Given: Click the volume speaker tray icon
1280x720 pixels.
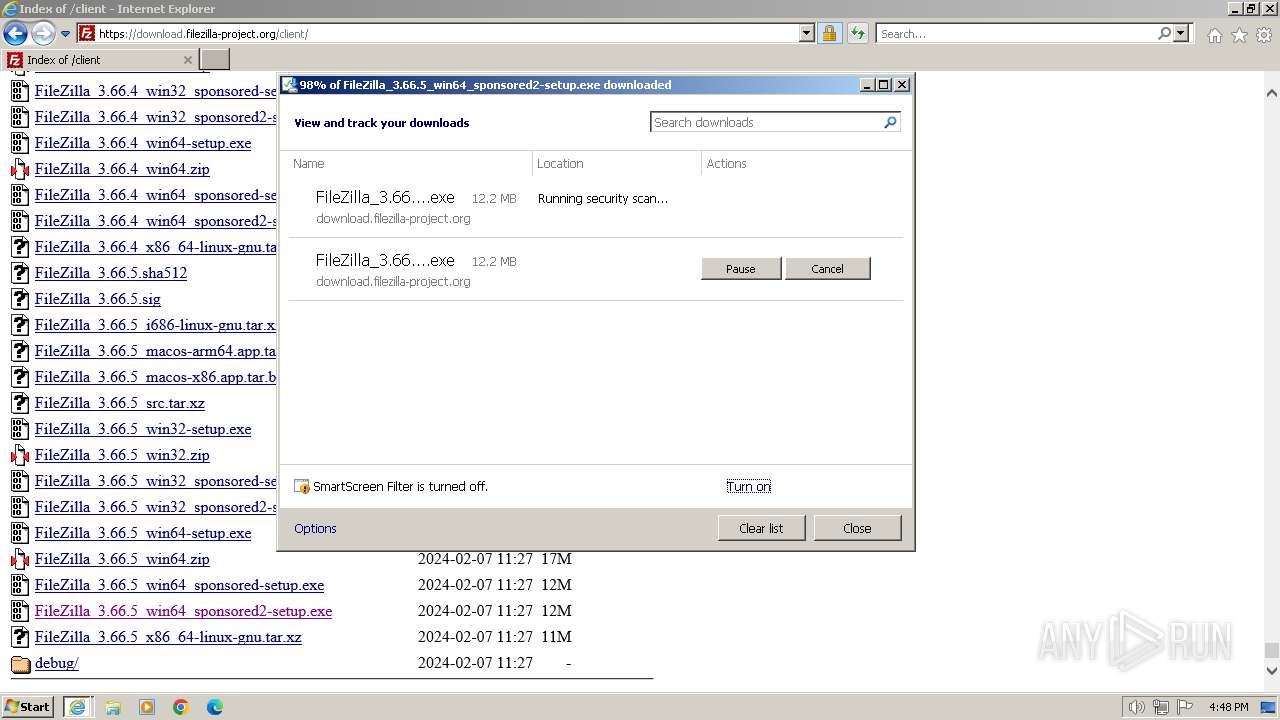Looking at the screenshot, I should (x=1137, y=707).
